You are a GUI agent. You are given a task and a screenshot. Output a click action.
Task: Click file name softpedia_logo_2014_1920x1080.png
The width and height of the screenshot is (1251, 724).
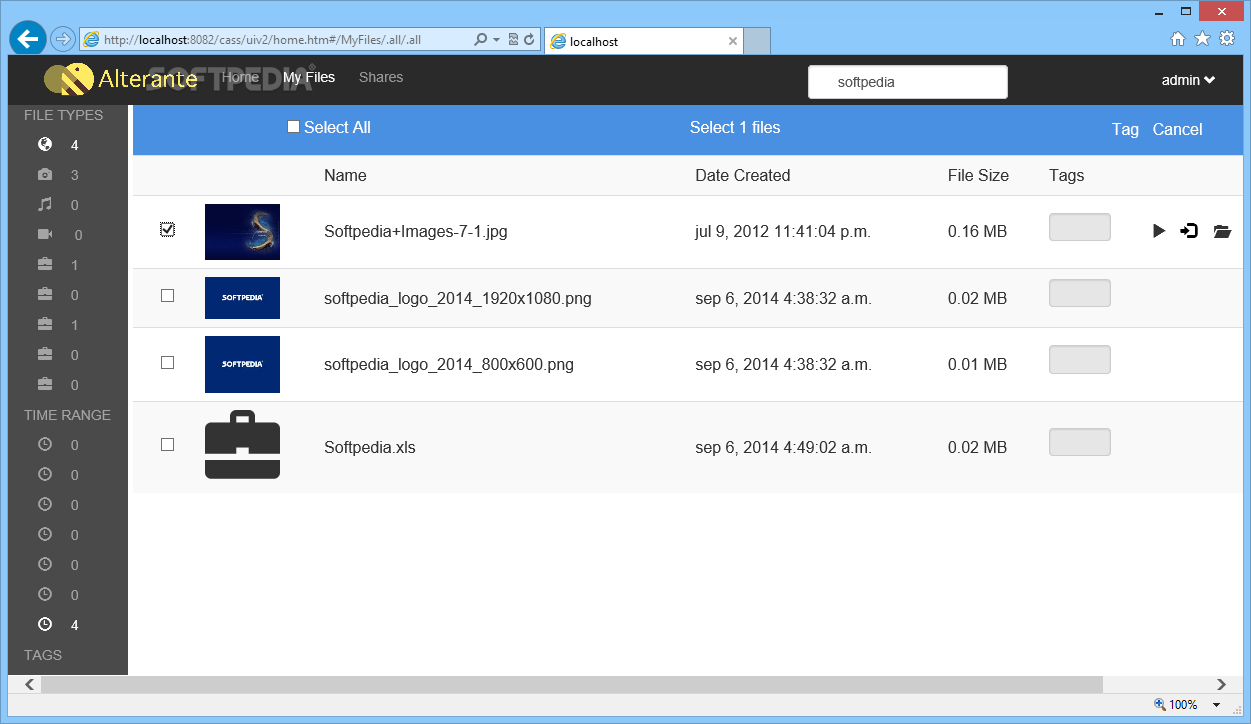[x=458, y=298]
